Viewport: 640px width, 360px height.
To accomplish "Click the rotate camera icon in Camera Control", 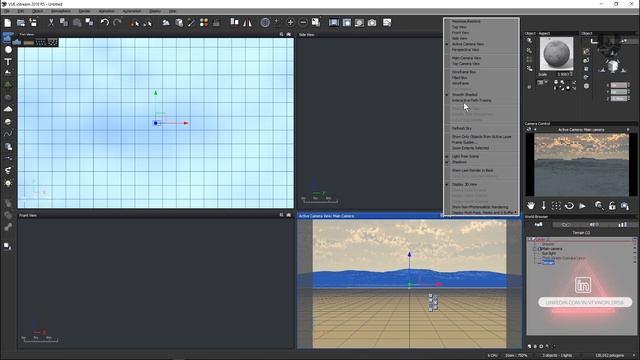I will [569, 206].
